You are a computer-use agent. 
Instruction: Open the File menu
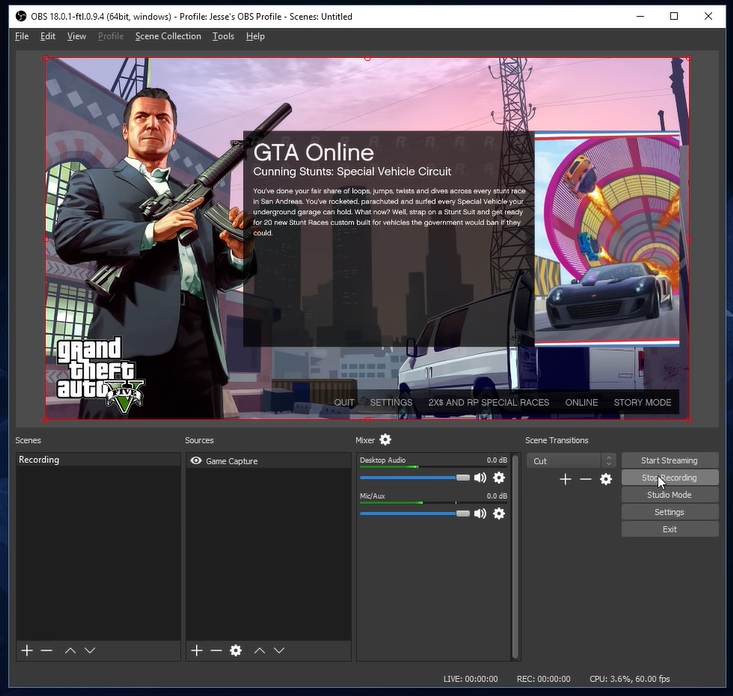coord(22,36)
